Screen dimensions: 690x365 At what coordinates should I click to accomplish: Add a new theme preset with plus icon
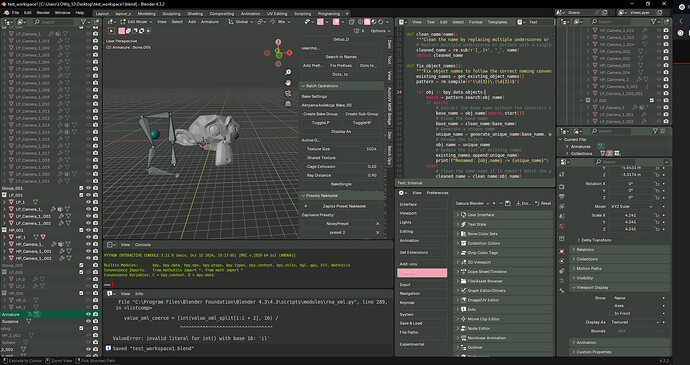(494, 203)
